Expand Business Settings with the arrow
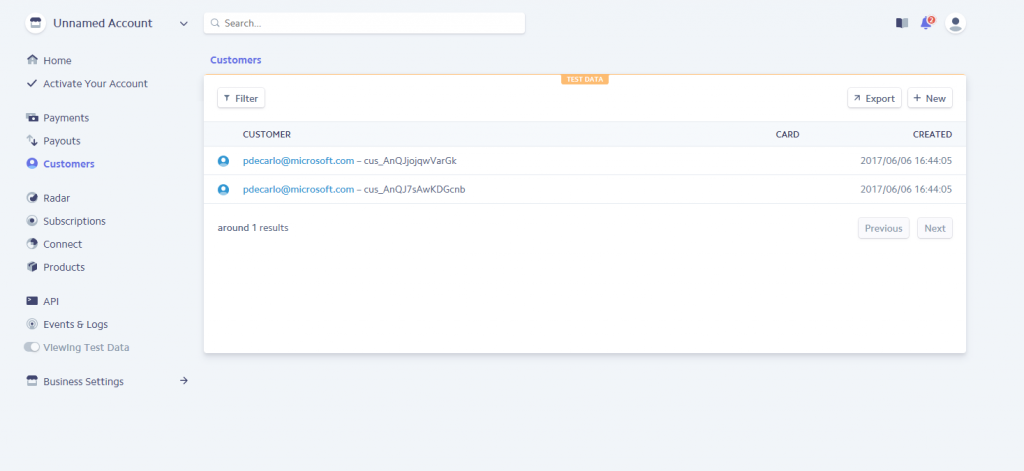 pyautogui.click(x=184, y=380)
